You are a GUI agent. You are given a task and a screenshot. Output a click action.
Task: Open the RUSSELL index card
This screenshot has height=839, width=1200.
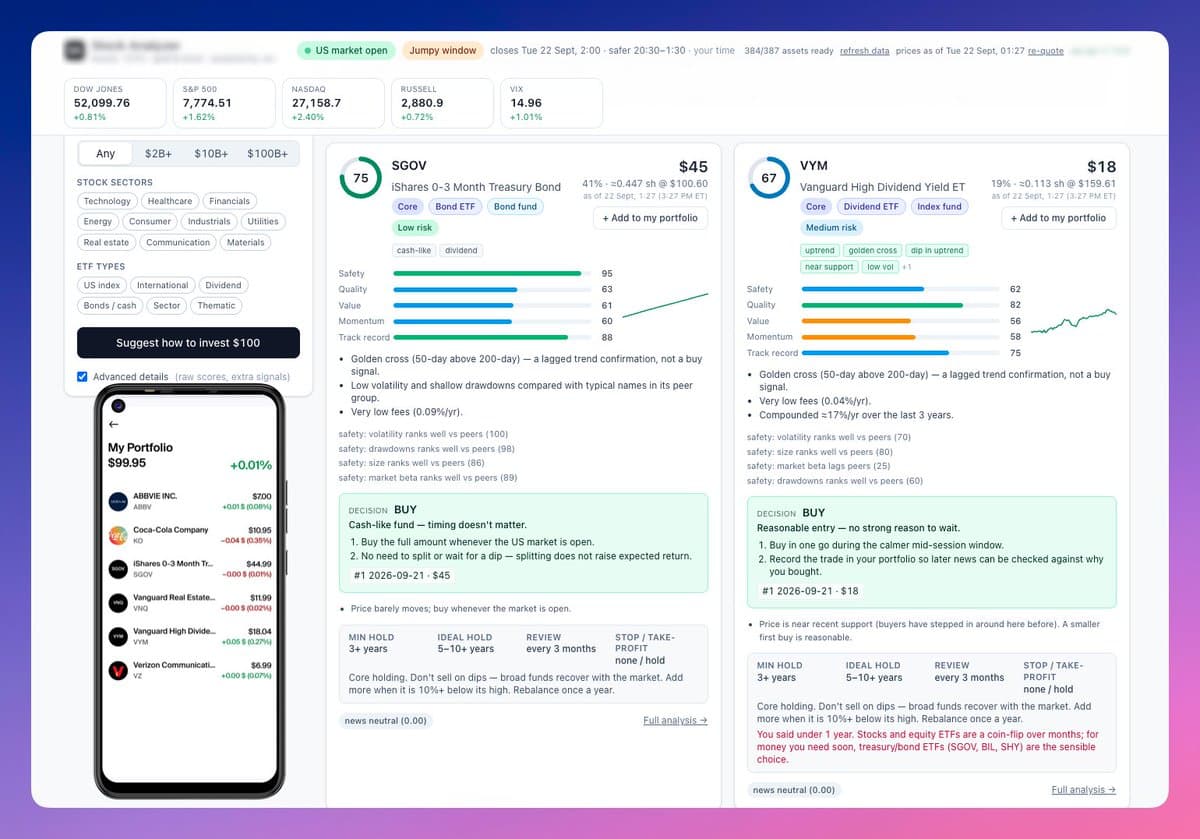443,103
